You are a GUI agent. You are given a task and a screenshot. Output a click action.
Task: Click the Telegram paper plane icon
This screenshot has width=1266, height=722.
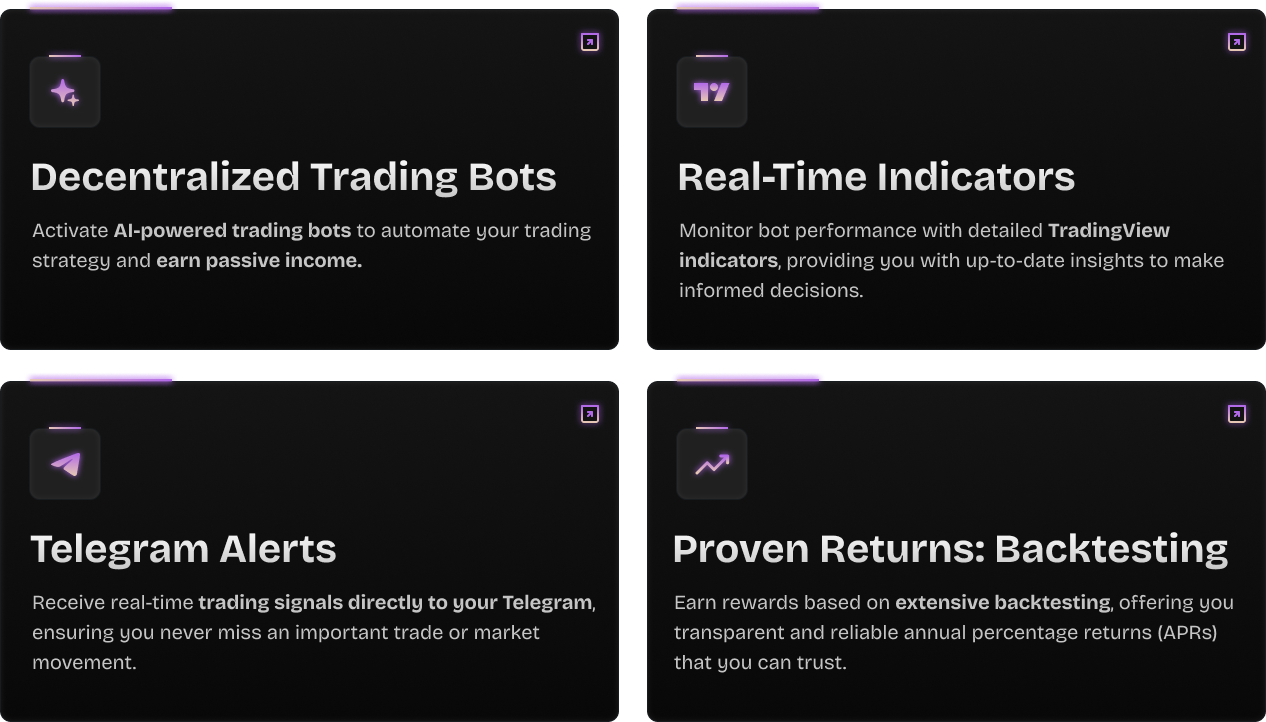65,464
